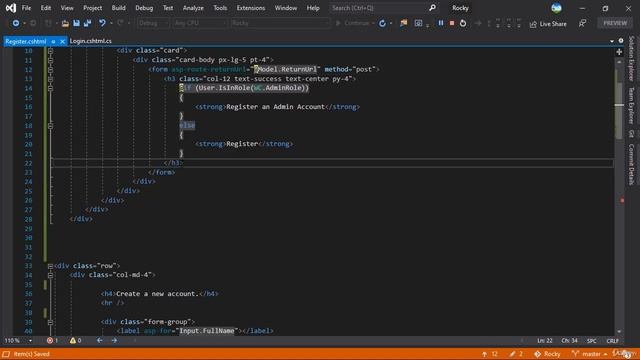
Task: Collapse the div class row on line 33
Action: [50, 266]
